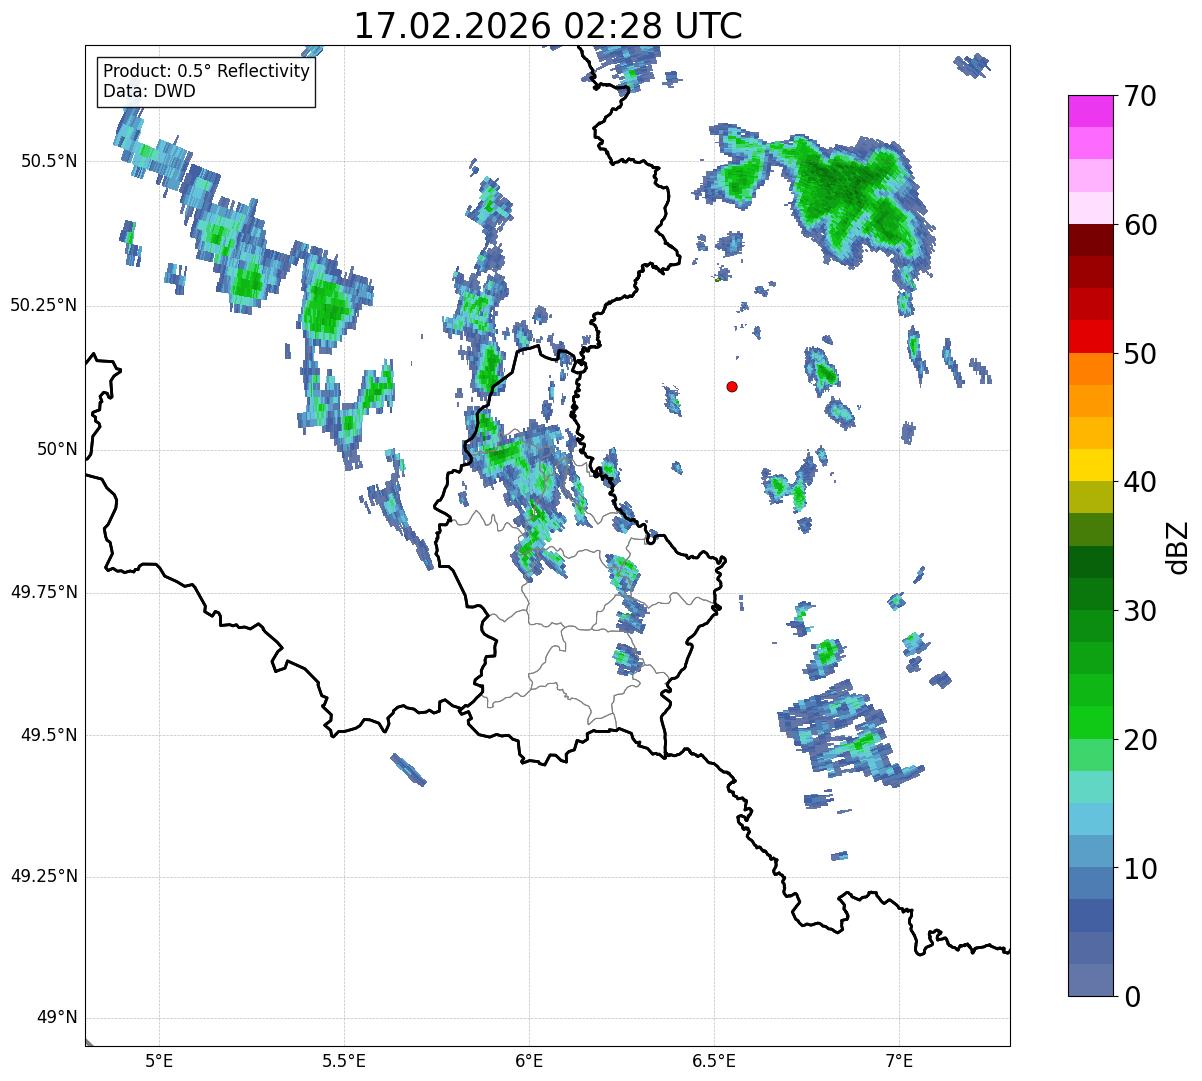Screen dimensions: 1202x1081
Task: Click the 49.5°N latitude axis label
Action: coord(44,735)
